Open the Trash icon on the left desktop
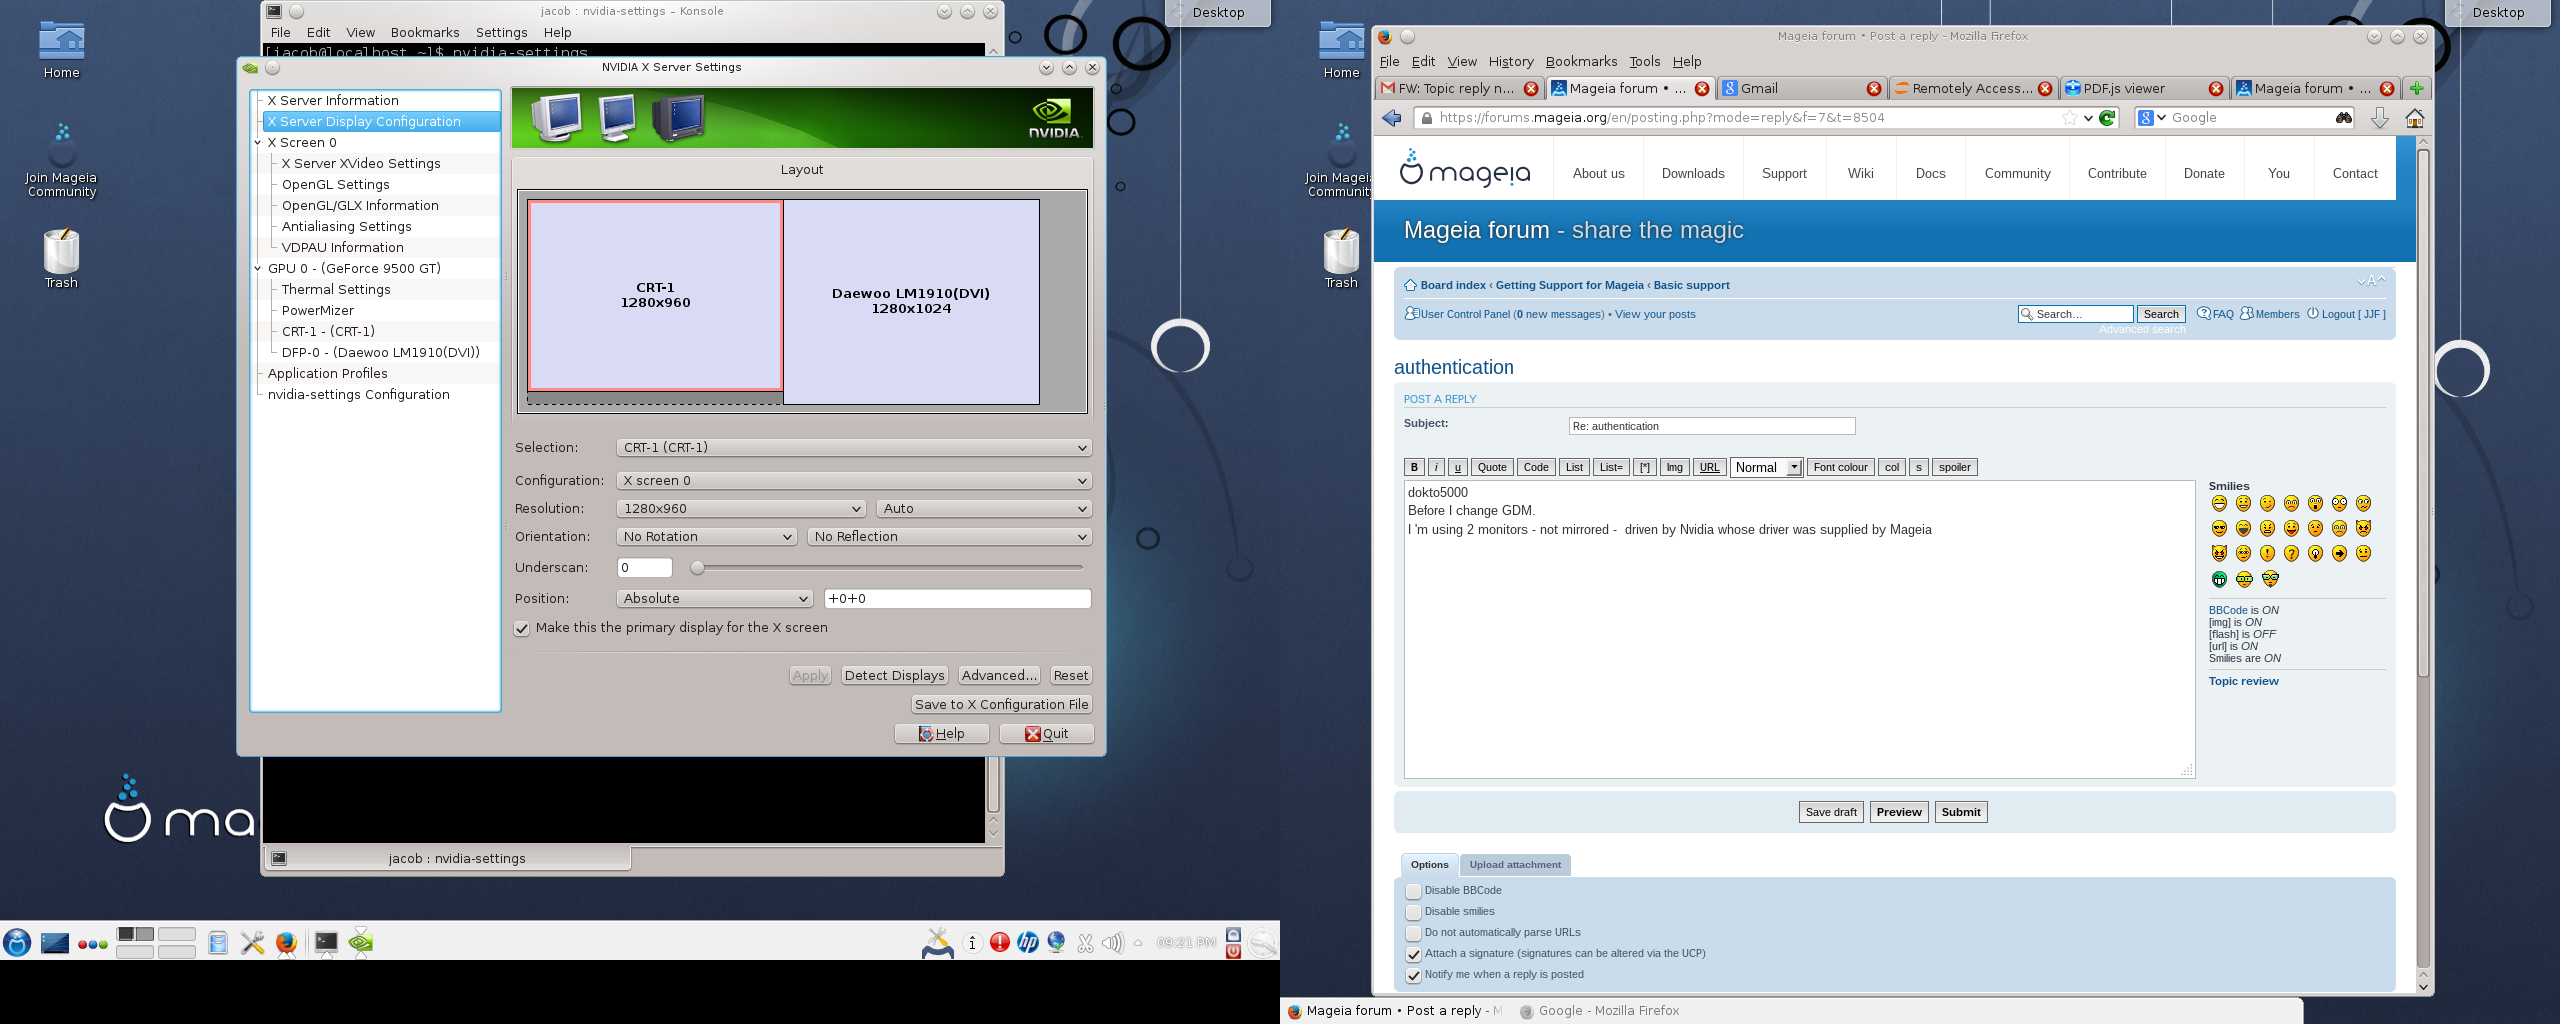Viewport: 2560px width, 1024px height. click(x=61, y=259)
